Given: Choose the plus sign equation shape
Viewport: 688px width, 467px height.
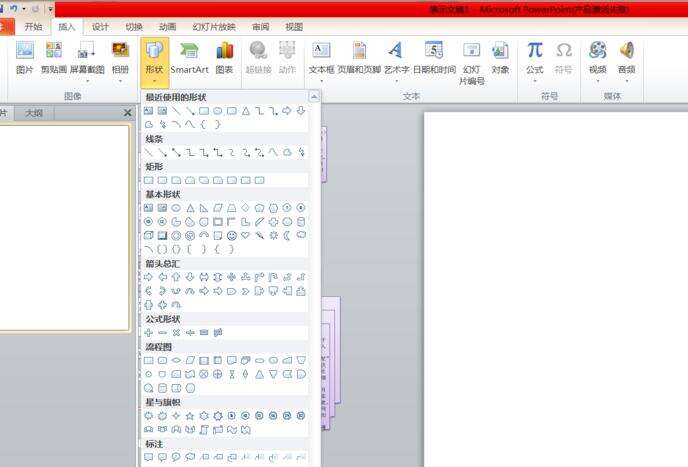Looking at the screenshot, I should (149, 332).
